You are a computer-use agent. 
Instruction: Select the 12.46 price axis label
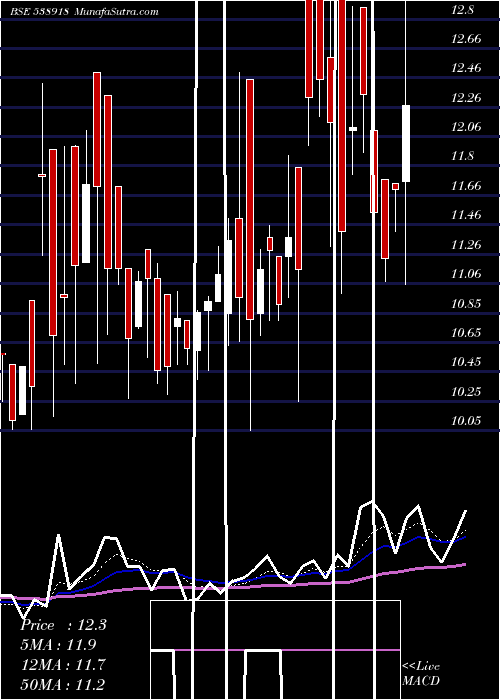(x=466, y=68)
